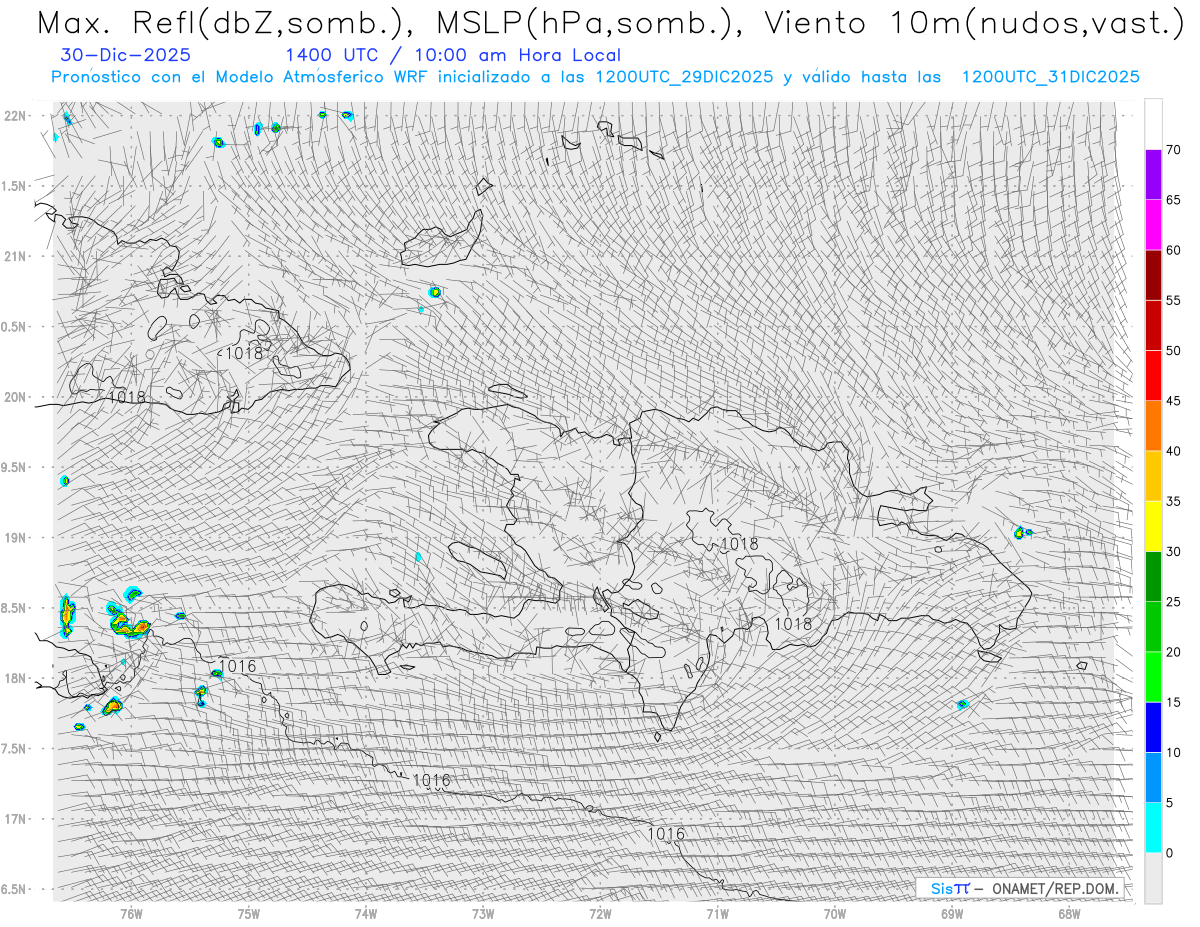Screen dimensions: 1200x927
Task: Click the '21N' latitude label
Action: 16,256
